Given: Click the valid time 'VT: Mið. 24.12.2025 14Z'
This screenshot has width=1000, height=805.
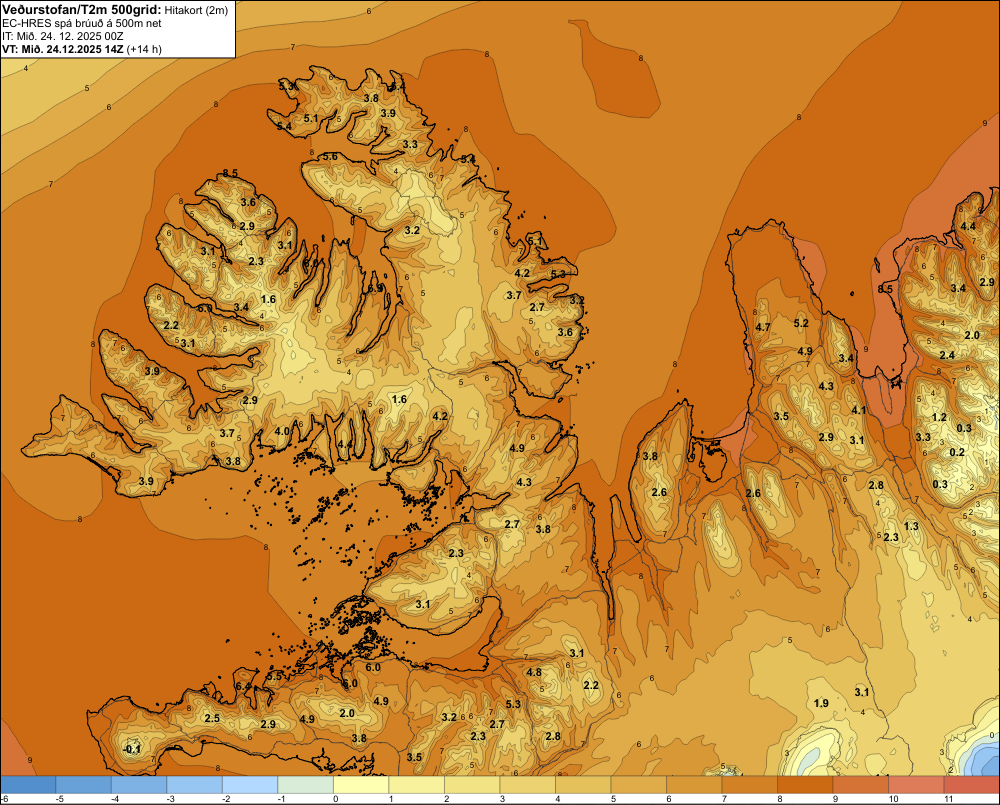Looking at the screenshot, I should 63,49.
